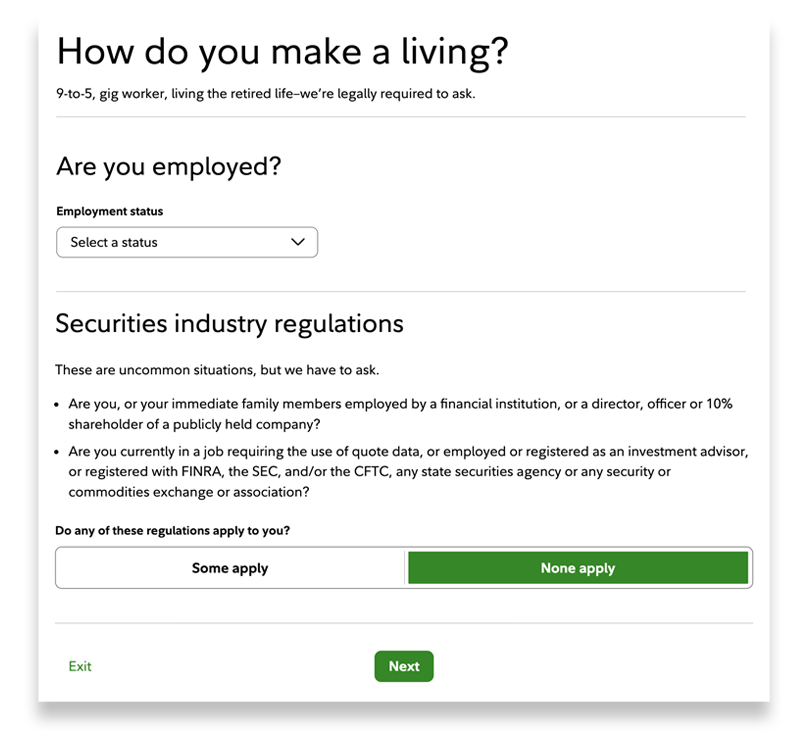
Task: Click the "9-to-5, gig worker" subtitle text
Action: pos(265,96)
